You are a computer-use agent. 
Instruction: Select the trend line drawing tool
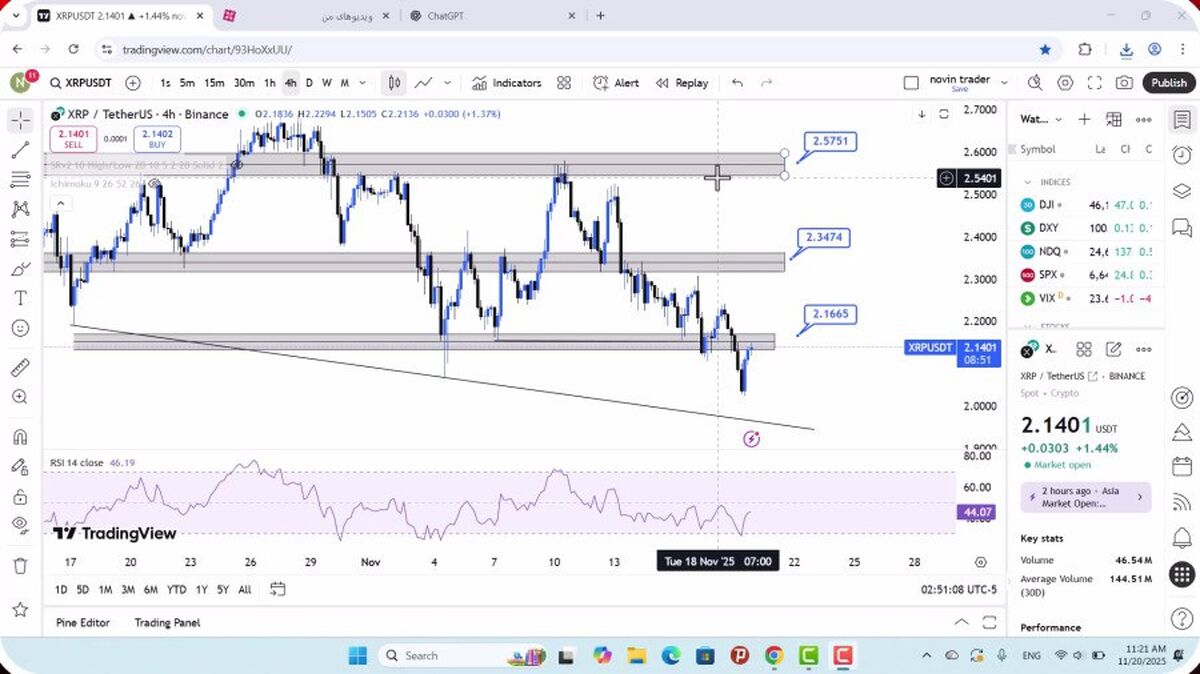(x=20, y=151)
